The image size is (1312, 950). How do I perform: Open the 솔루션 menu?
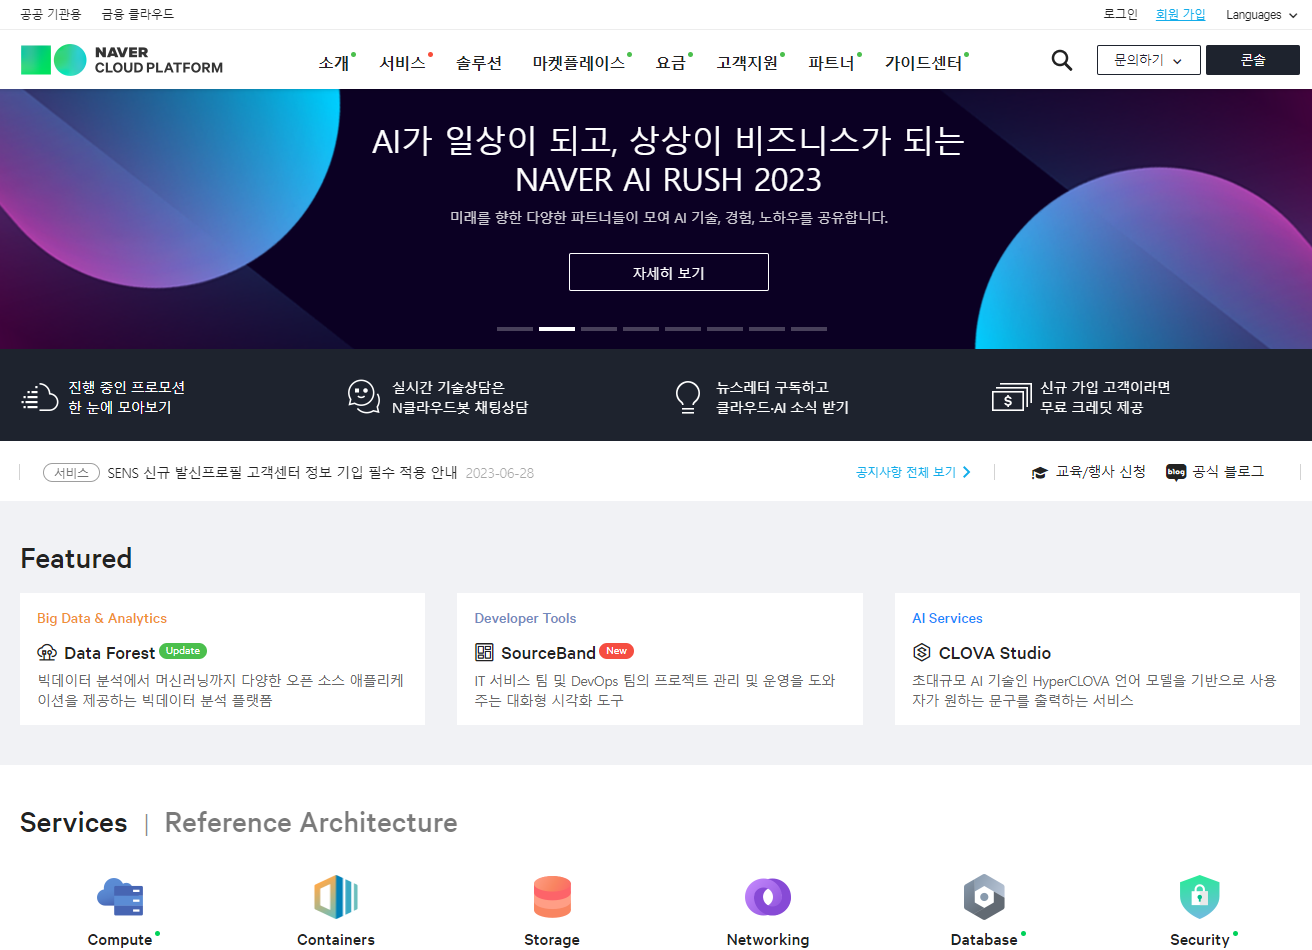pyautogui.click(x=479, y=63)
